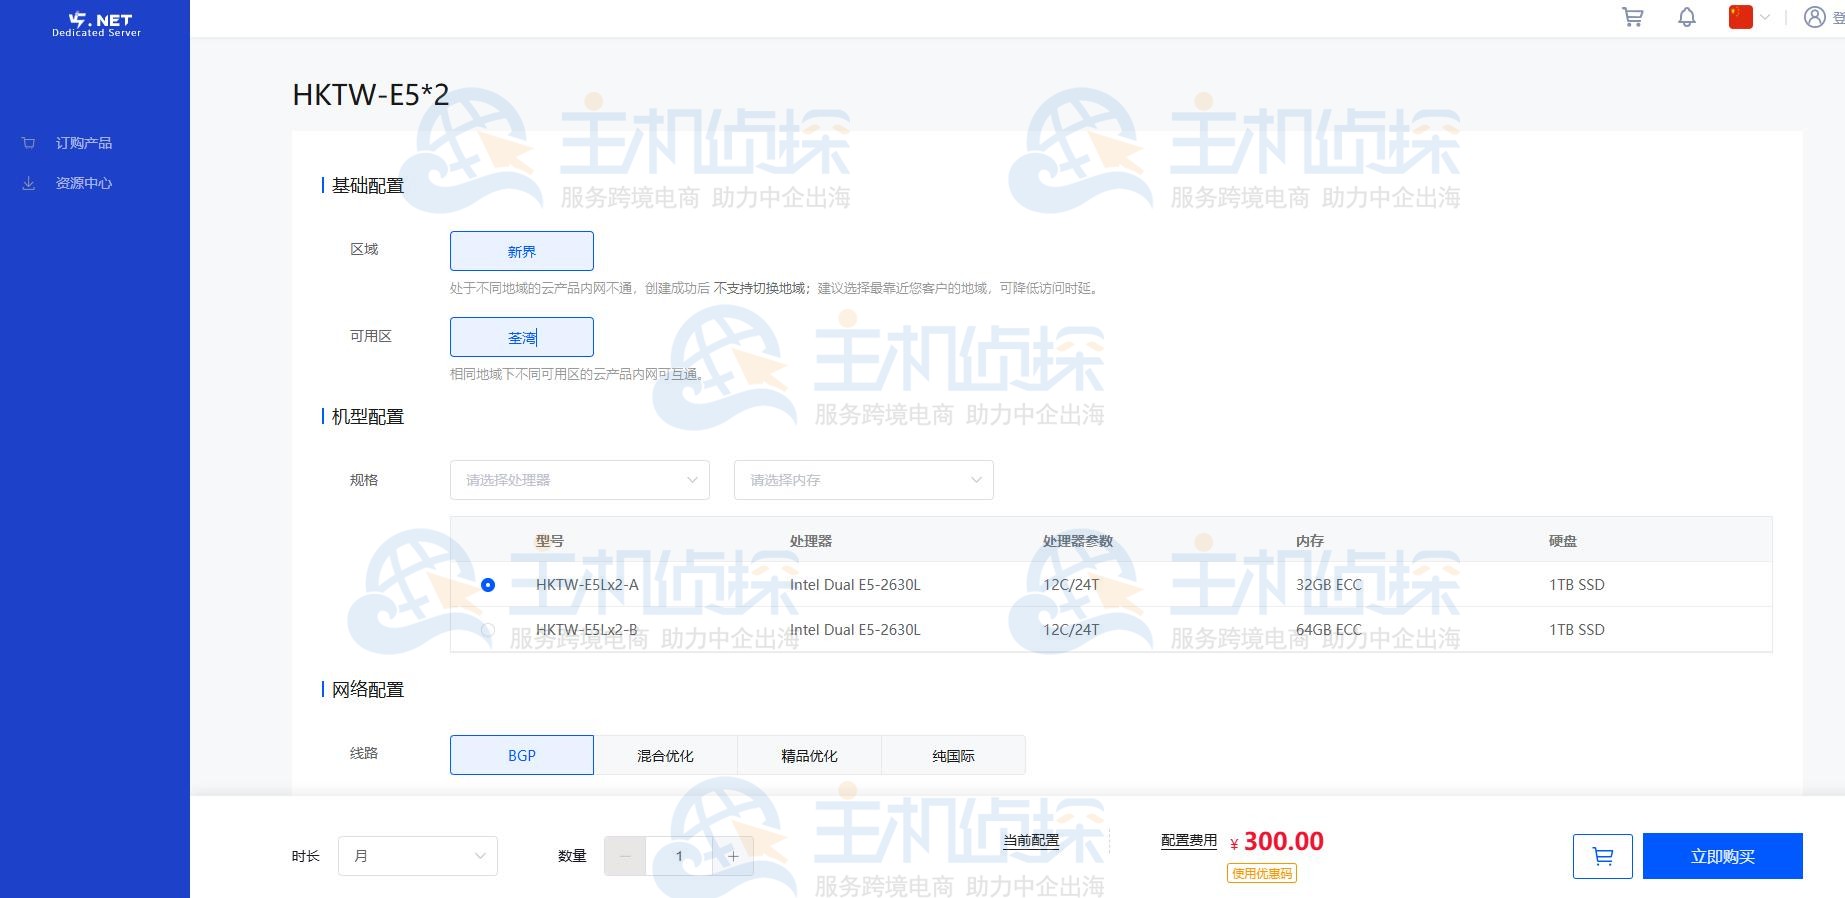Click the 立即购买 buy now button

pyautogui.click(x=1722, y=856)
